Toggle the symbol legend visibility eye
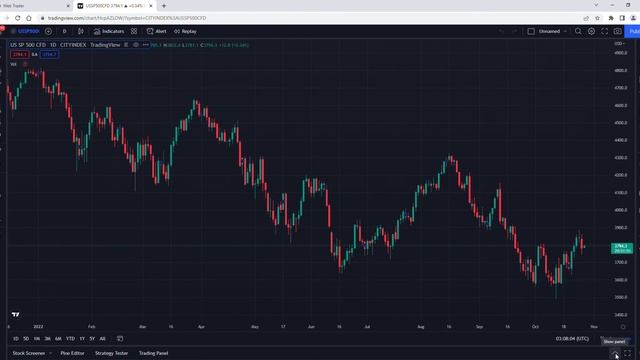The width and height of the screenshot is (640, 360). pos(136,45)
